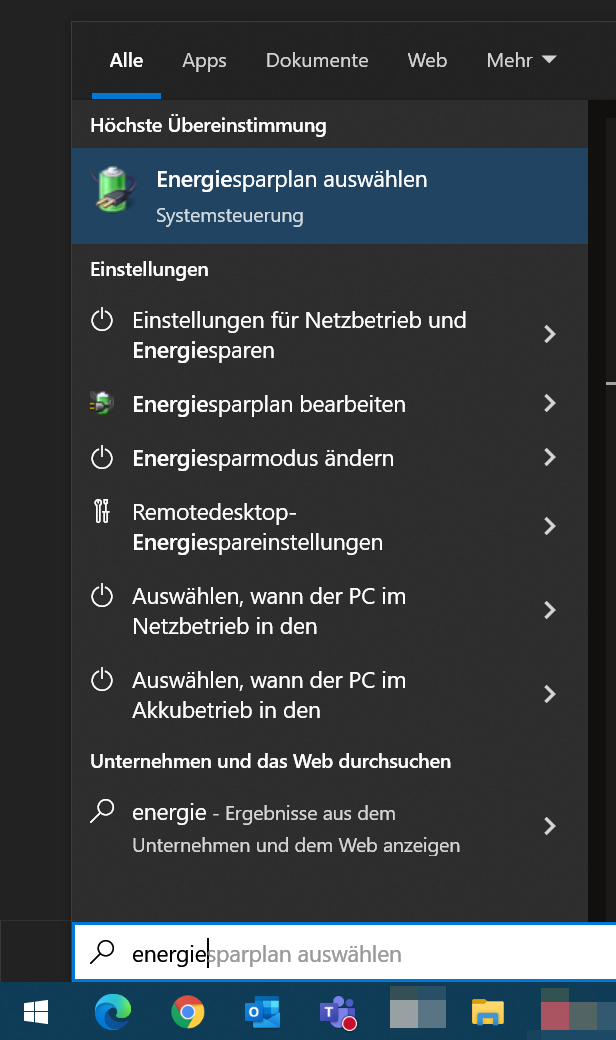Expand arrow for Energiesparplan bearbeiten

(549, 404)
